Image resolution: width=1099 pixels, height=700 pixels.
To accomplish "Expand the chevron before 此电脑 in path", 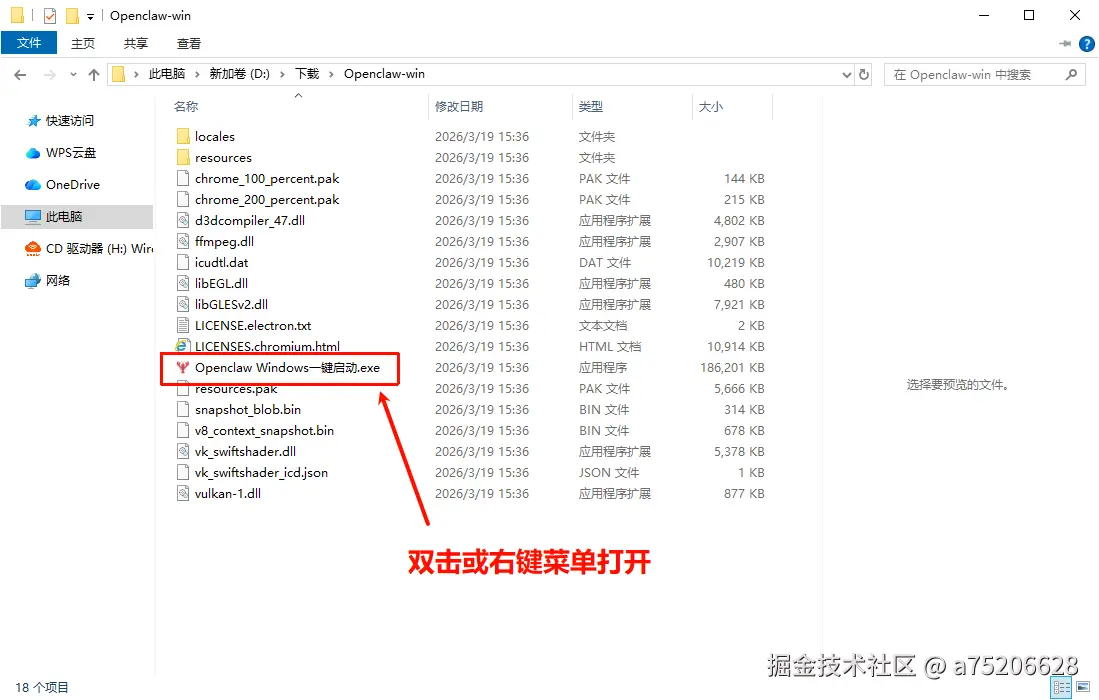I will (136, 74).
